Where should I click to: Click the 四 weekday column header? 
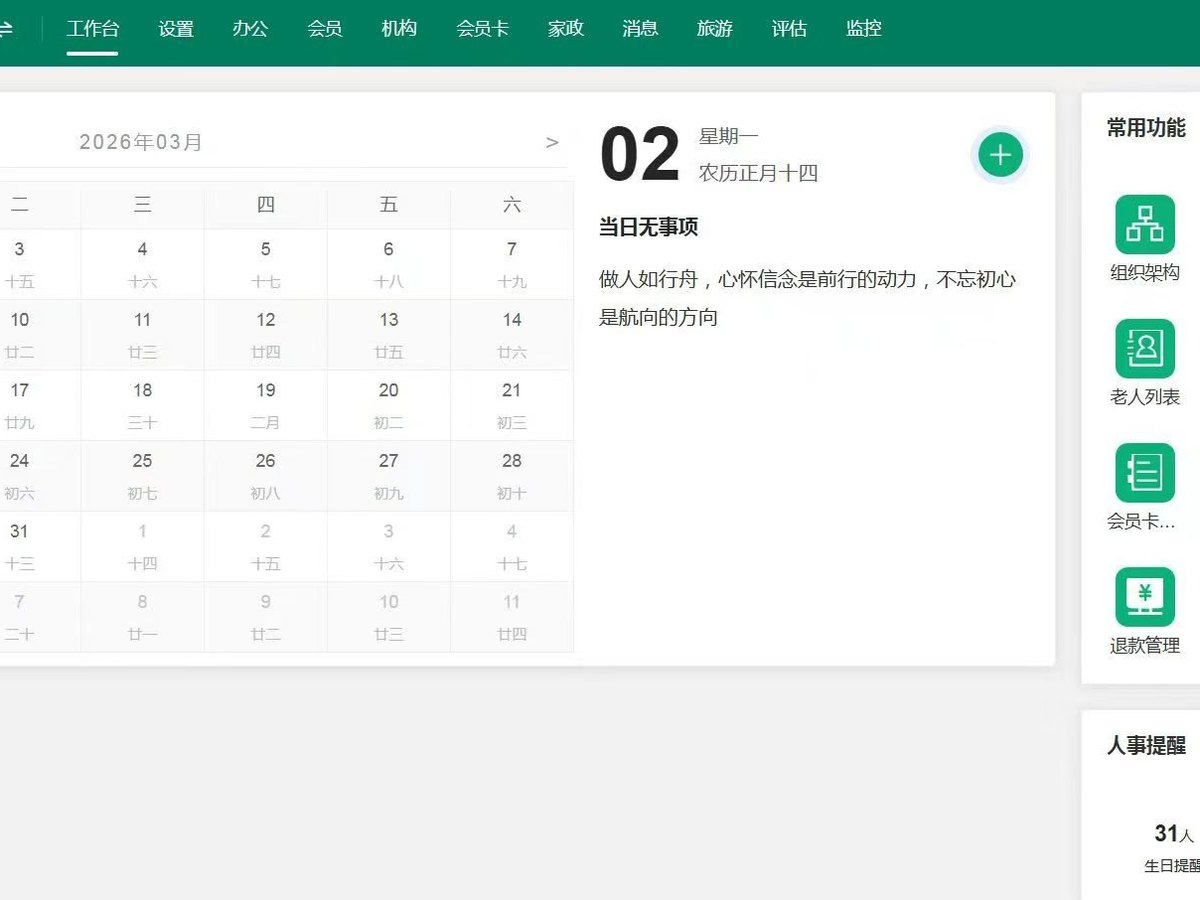265,205
